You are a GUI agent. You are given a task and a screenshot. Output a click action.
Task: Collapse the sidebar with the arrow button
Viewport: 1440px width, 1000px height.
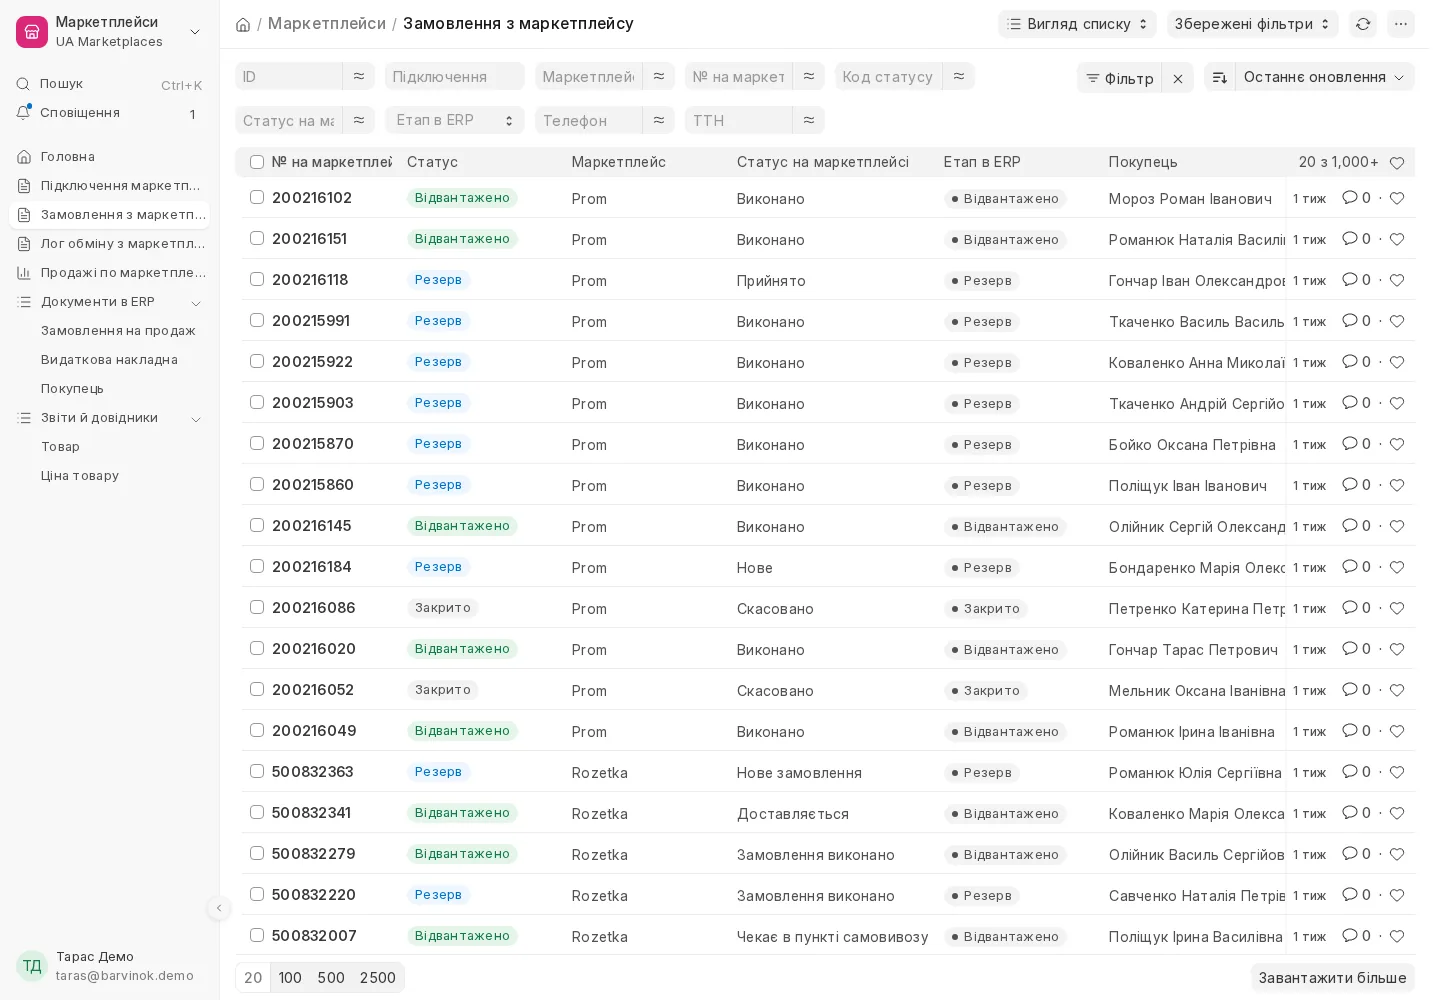pyautogui.click(x=219, y=908)
